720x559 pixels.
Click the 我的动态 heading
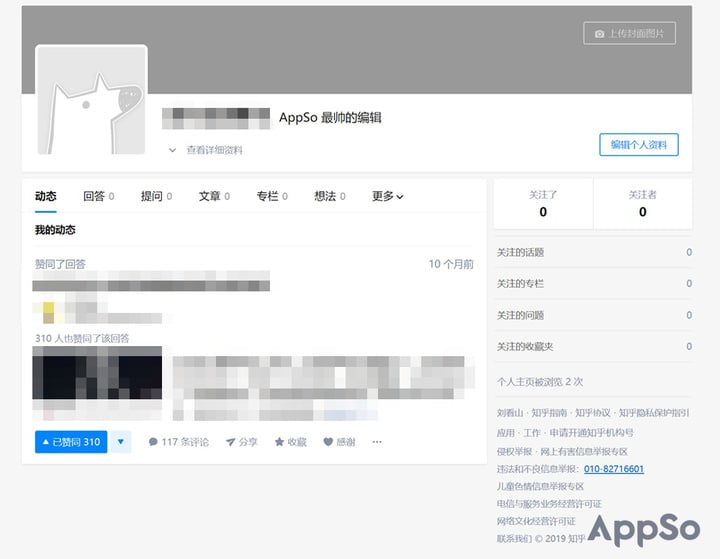point(55,230)
